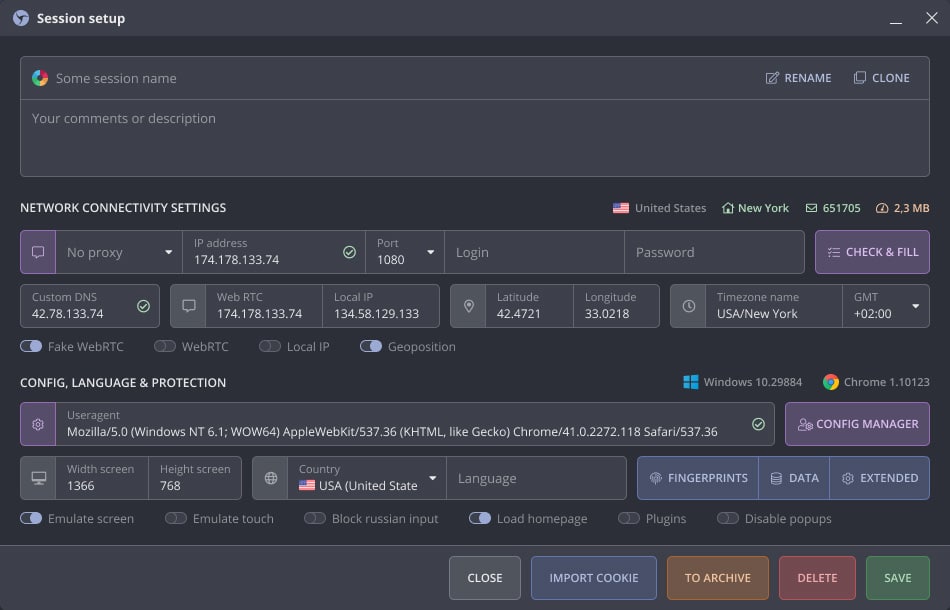950x610 pixels.
Task: Click the screen size monitor icon
Action: tap(38, 478)
